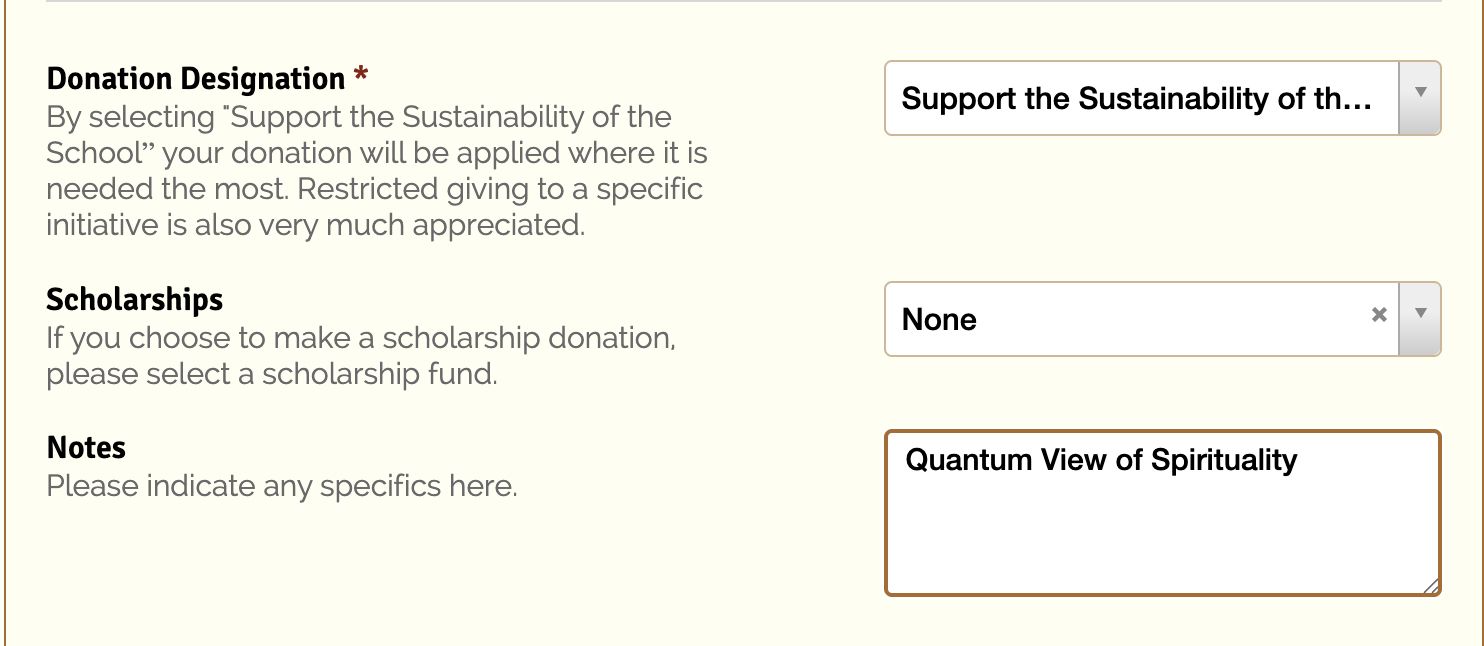Click "initiative is also very much appreciated" line

[x=315, y=226]
